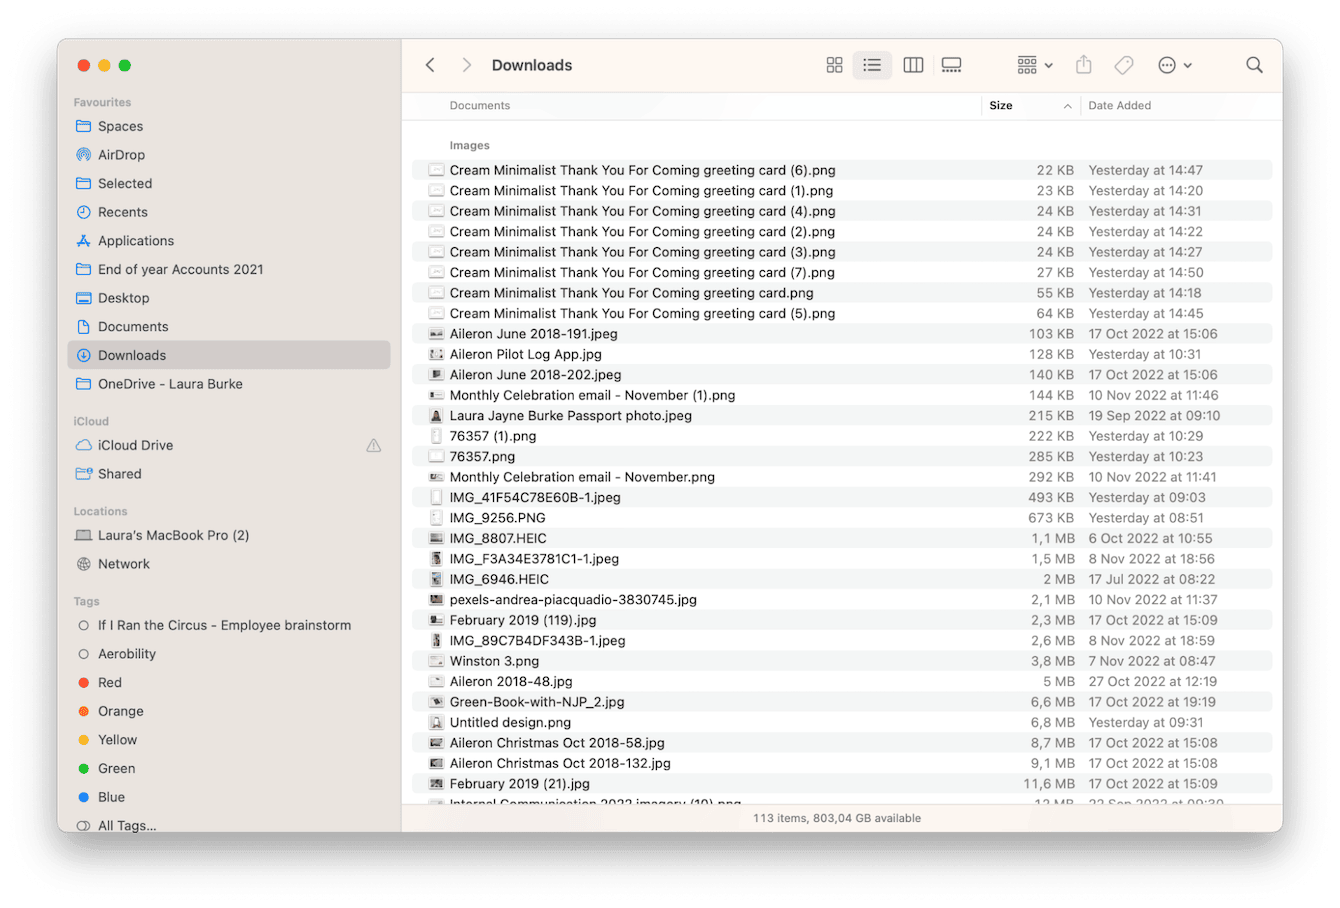Switch to column view
This screenshot has height=908, width=1340.
(x=912, y=64)
